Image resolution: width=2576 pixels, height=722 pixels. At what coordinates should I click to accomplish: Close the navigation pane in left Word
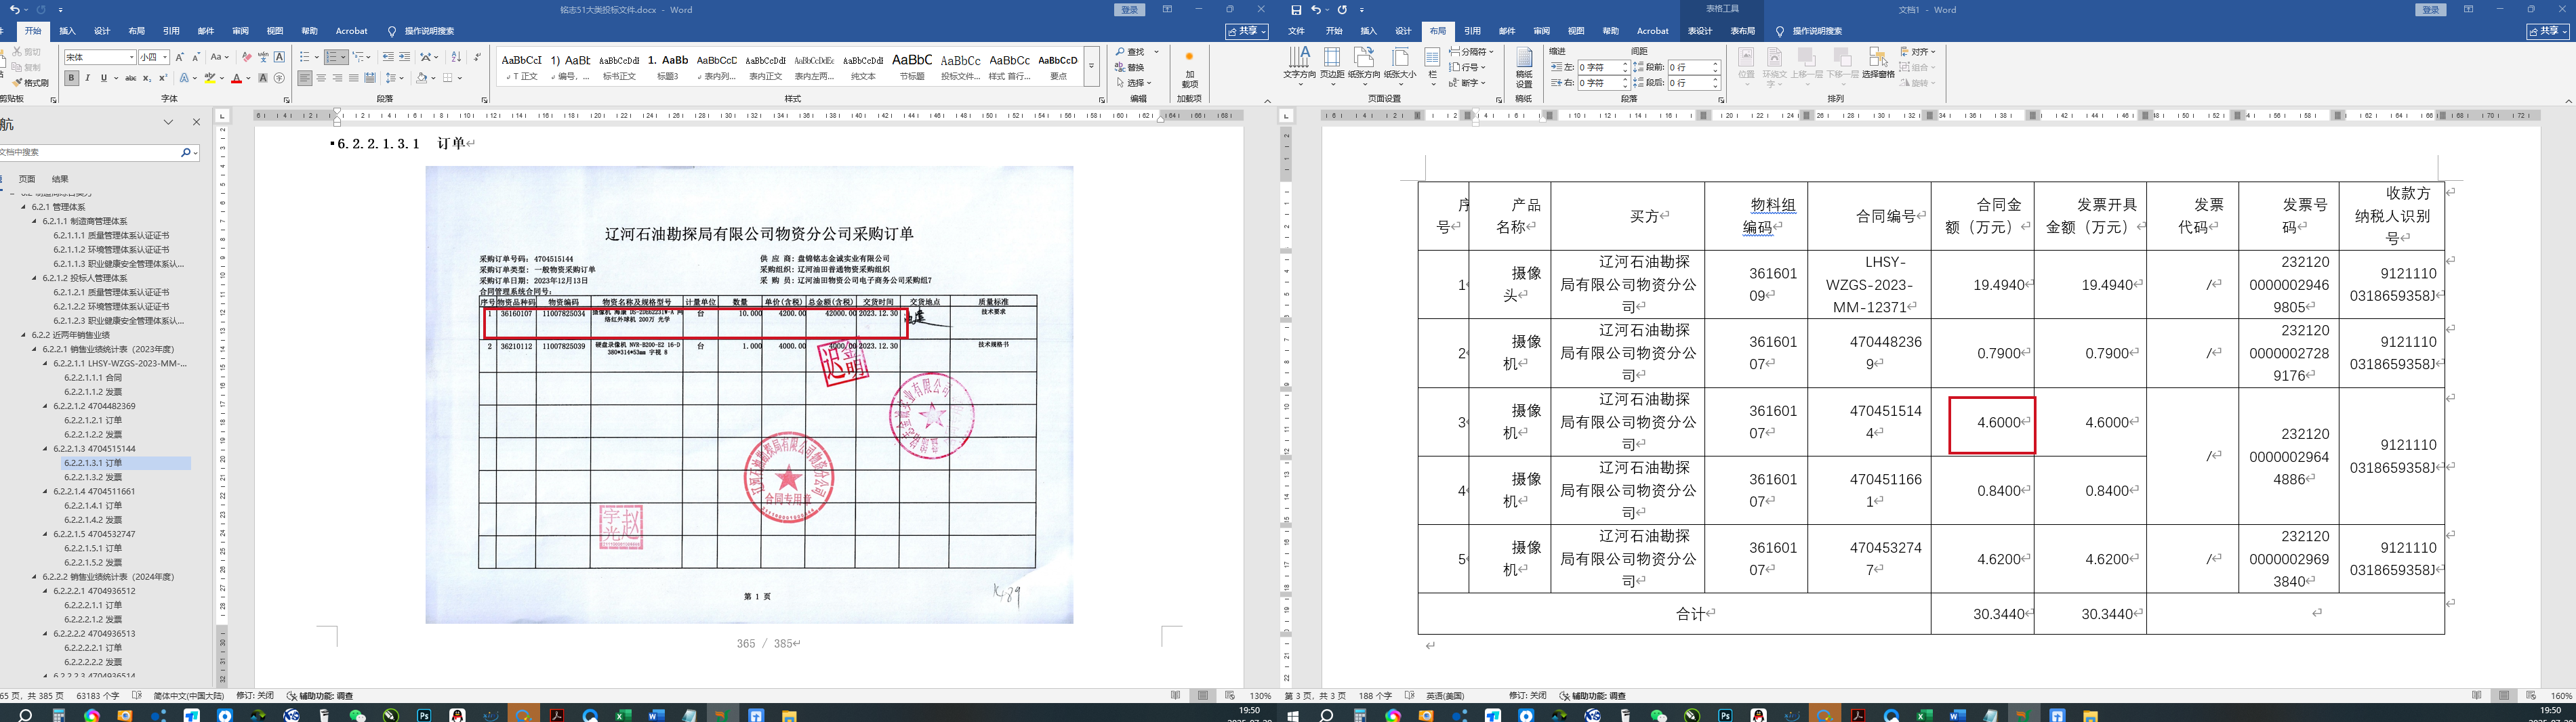pos(196,122)
